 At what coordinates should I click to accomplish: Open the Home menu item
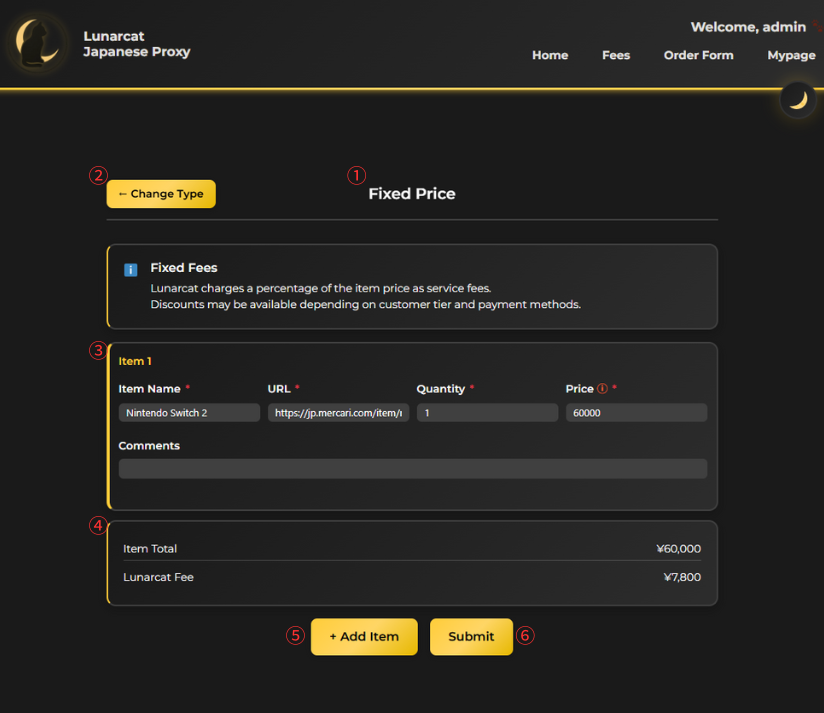coord(549,55)
